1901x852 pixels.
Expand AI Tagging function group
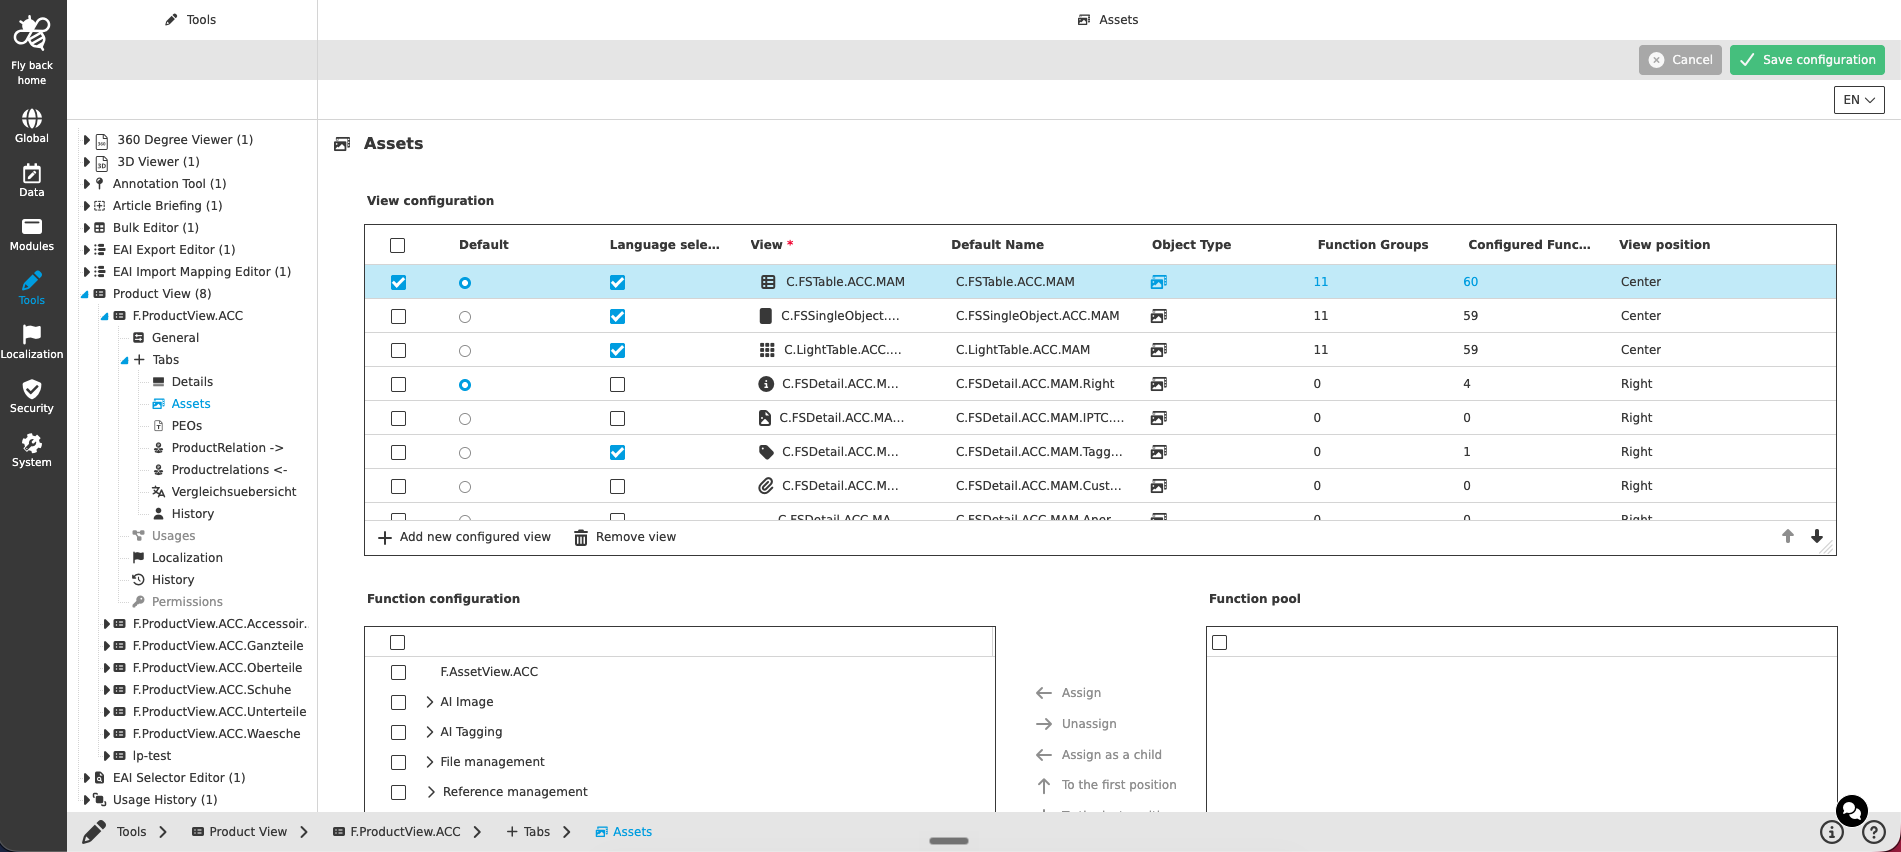pyautogui.click(x=430, y=732)
